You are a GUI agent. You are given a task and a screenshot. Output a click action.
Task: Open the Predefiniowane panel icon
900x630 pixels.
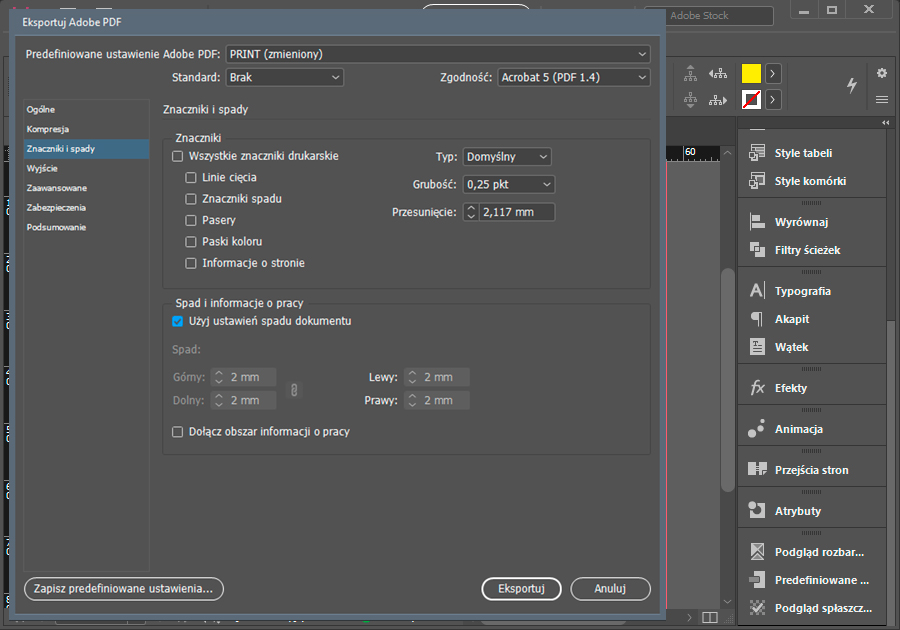[757, 580]
